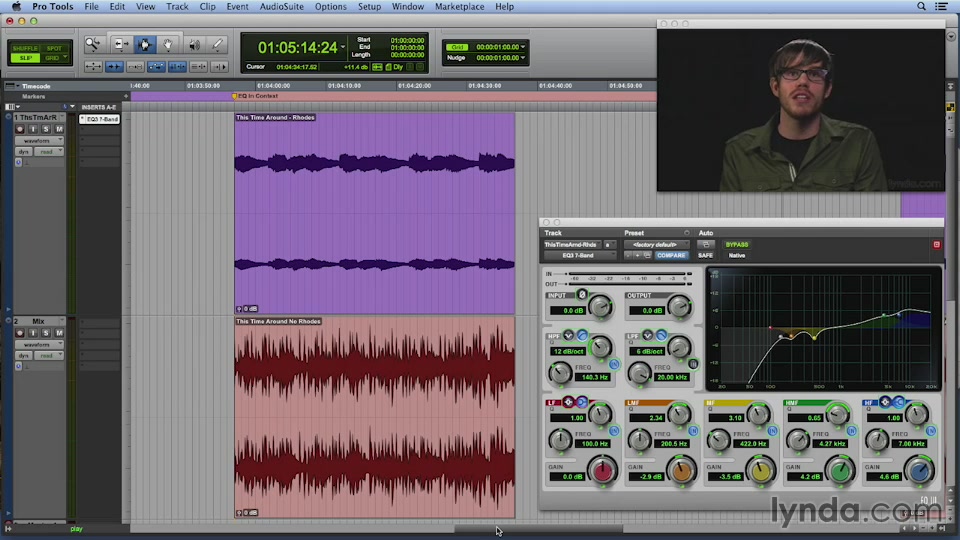Viewport: 960px width, 540px height.
Task: Select the Pencil tool
Action: click(217, 45)
